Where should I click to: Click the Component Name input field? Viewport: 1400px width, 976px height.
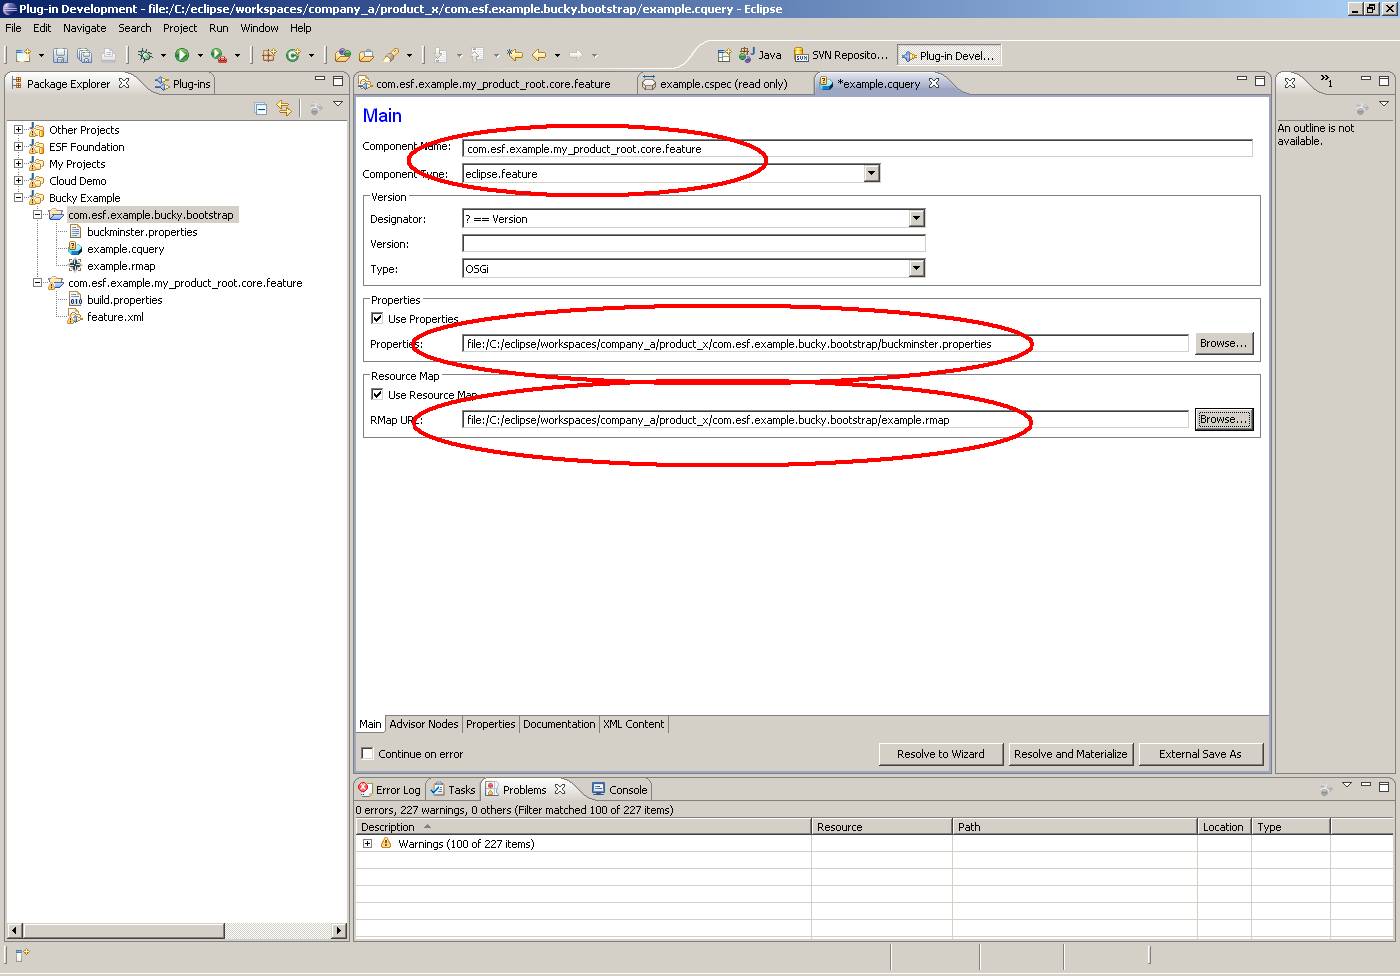pyautogui.click(x=857, y=148)
